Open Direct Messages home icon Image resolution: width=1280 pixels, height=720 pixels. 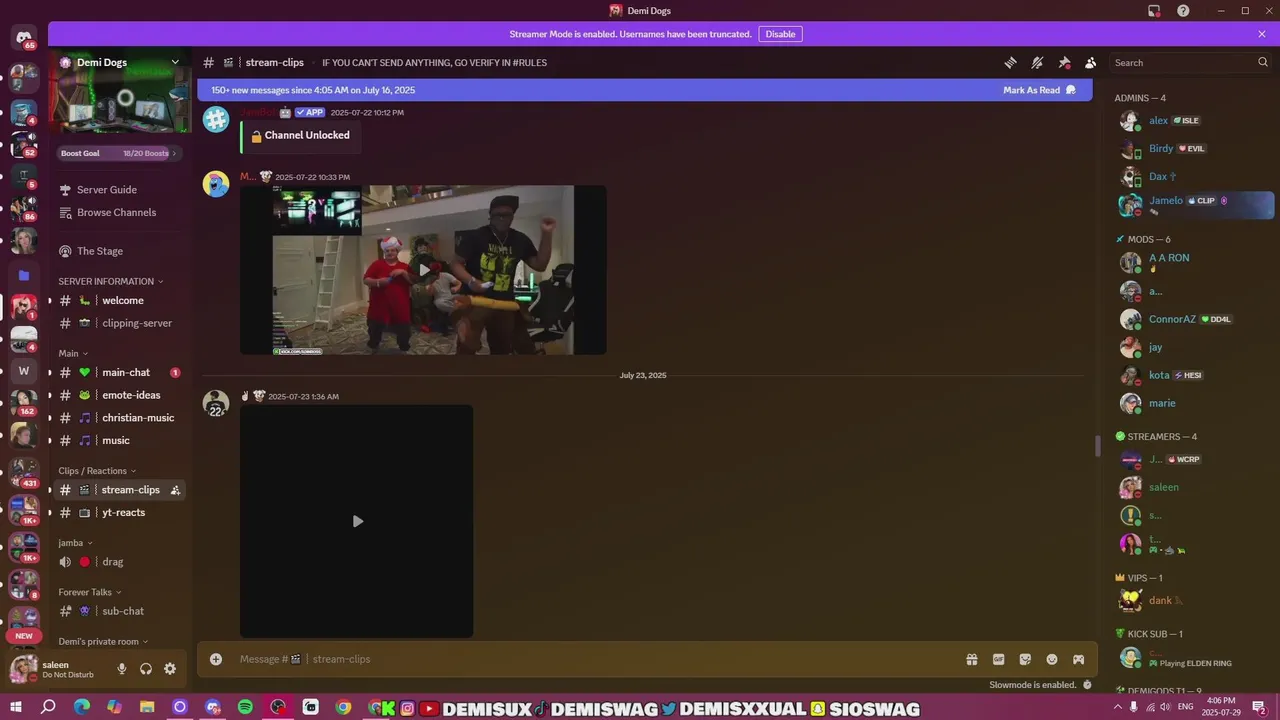pyautogui.click(x=24, y=39)
